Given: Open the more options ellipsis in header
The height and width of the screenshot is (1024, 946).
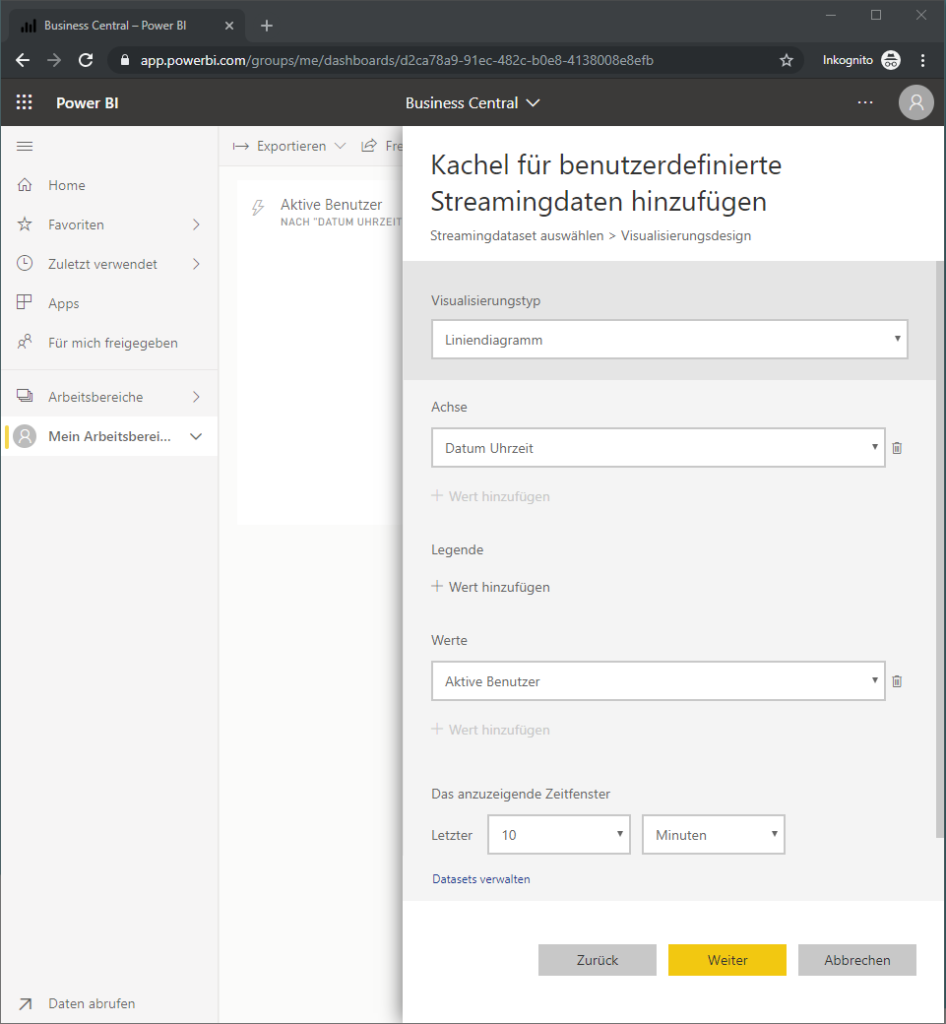Looking at the screenshot, I should click(865, 103).
